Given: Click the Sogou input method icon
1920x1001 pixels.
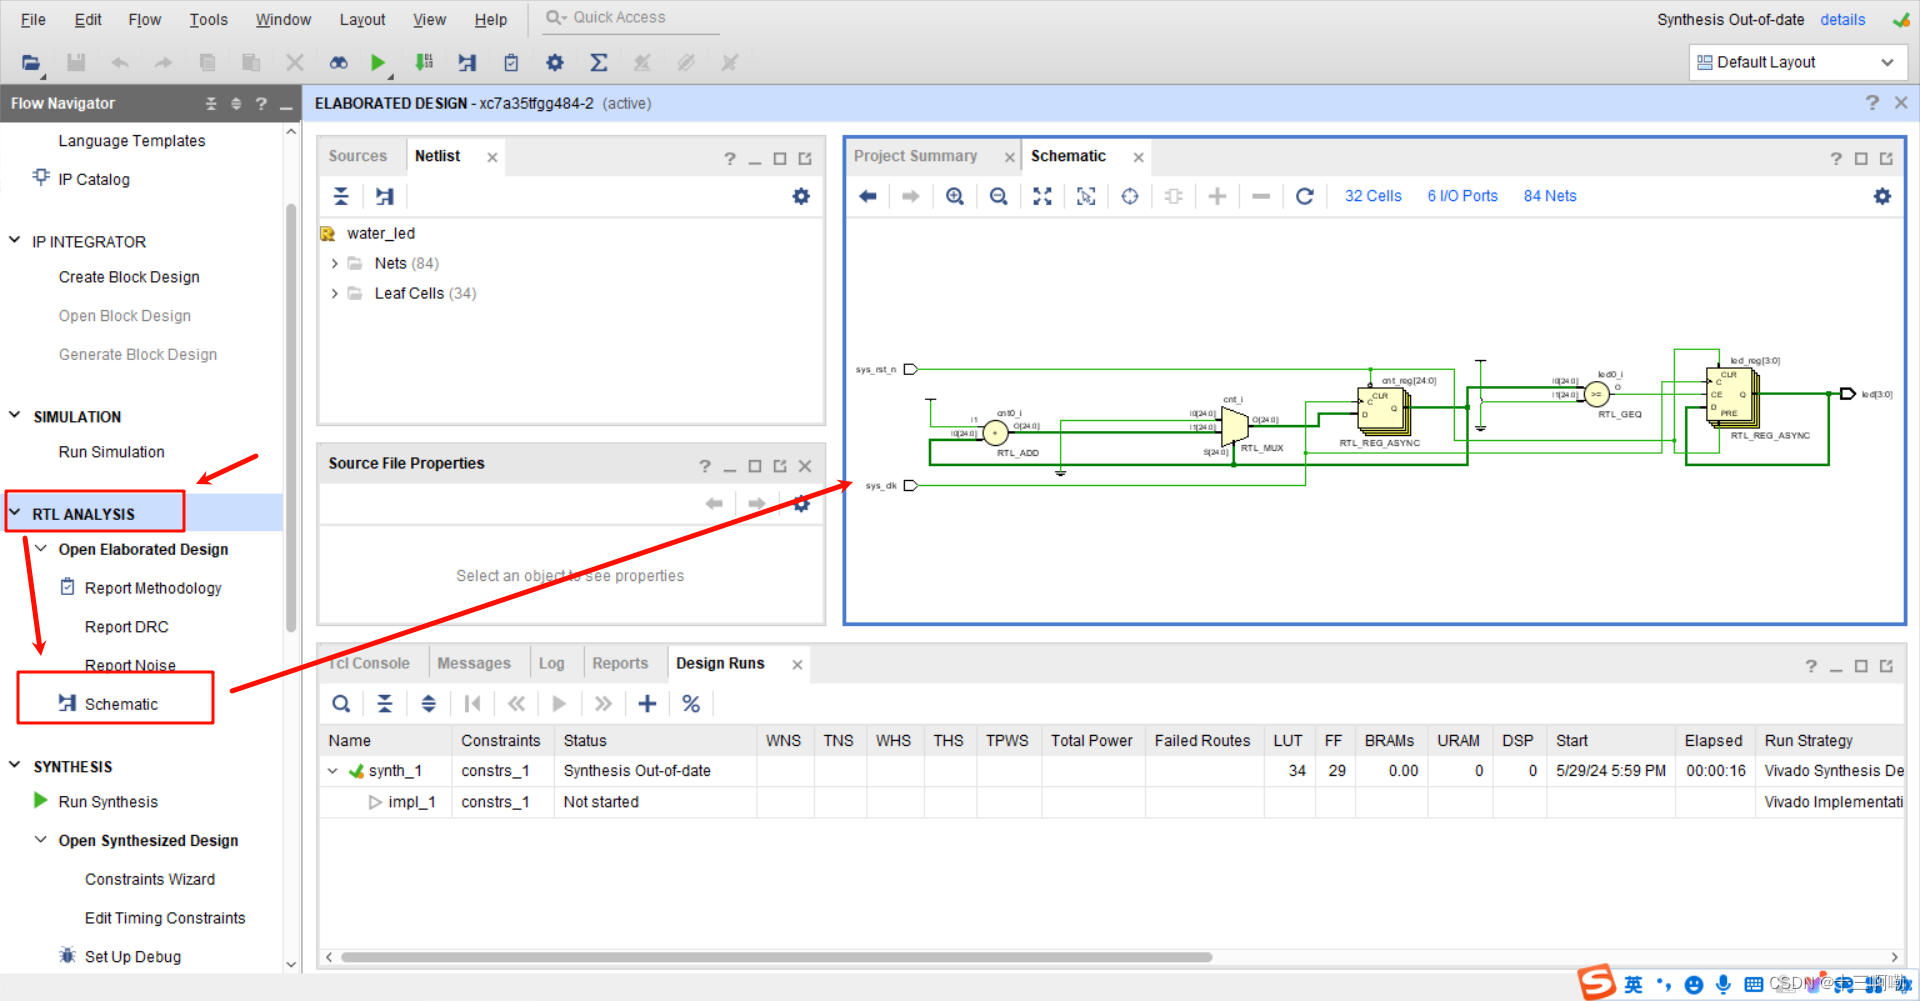Looking at the screenshot, I should click(x=1597, y=982).
